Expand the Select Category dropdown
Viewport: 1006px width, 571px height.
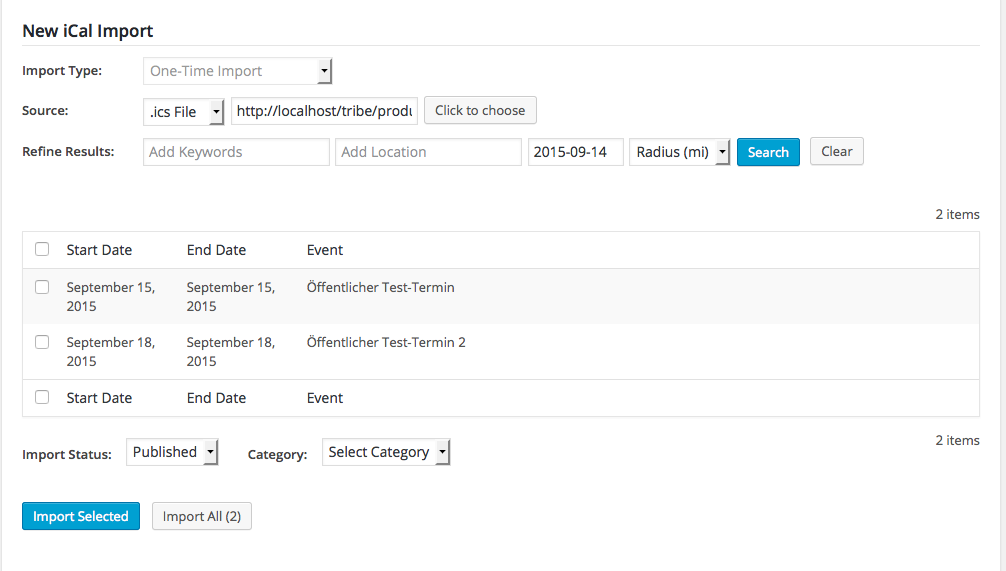(x=386, y=452)
